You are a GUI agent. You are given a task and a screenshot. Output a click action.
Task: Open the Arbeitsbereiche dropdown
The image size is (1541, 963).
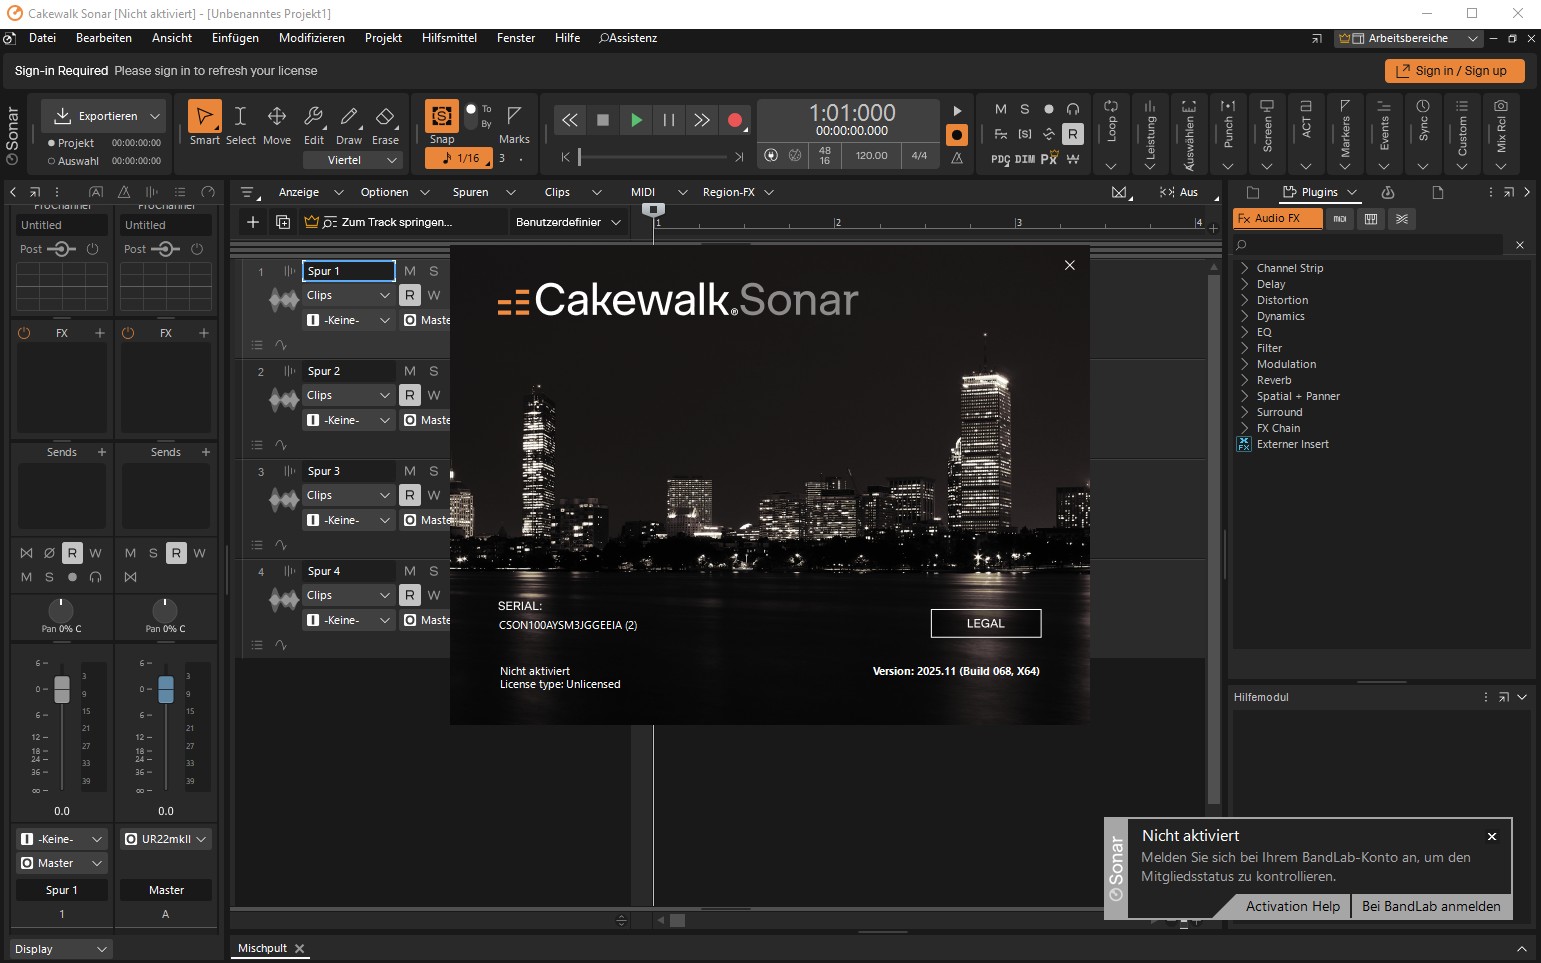click(1408, 38)
